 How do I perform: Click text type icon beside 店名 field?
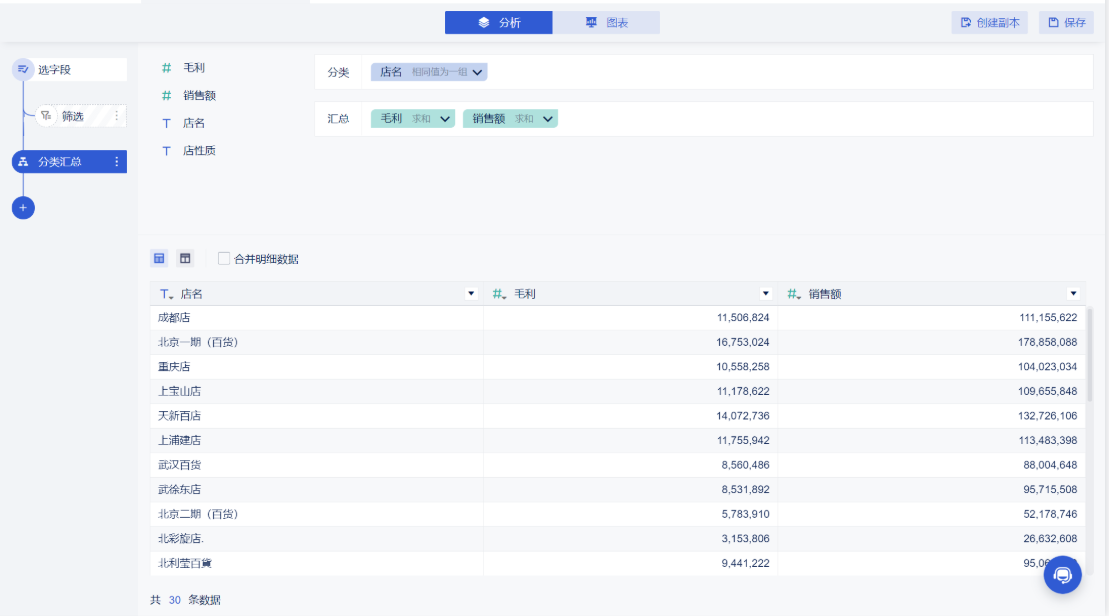[166, 123]
